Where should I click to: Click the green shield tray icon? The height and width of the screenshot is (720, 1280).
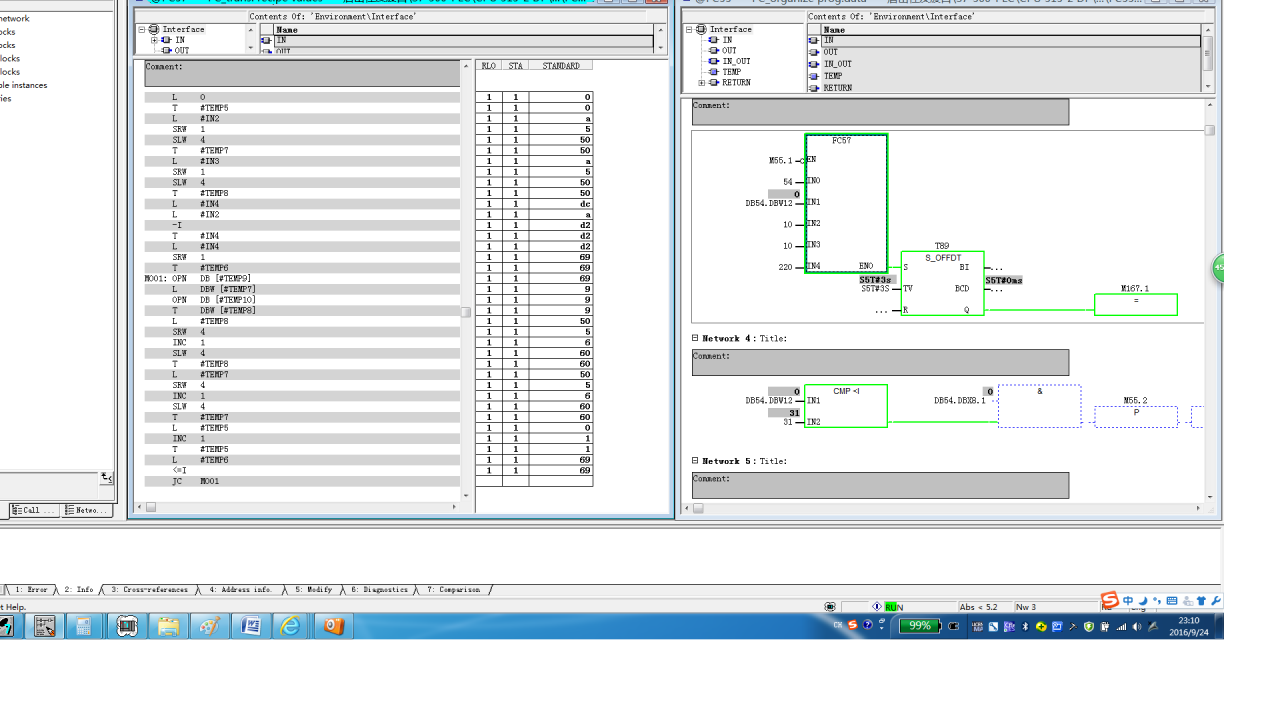point(1089,627)
